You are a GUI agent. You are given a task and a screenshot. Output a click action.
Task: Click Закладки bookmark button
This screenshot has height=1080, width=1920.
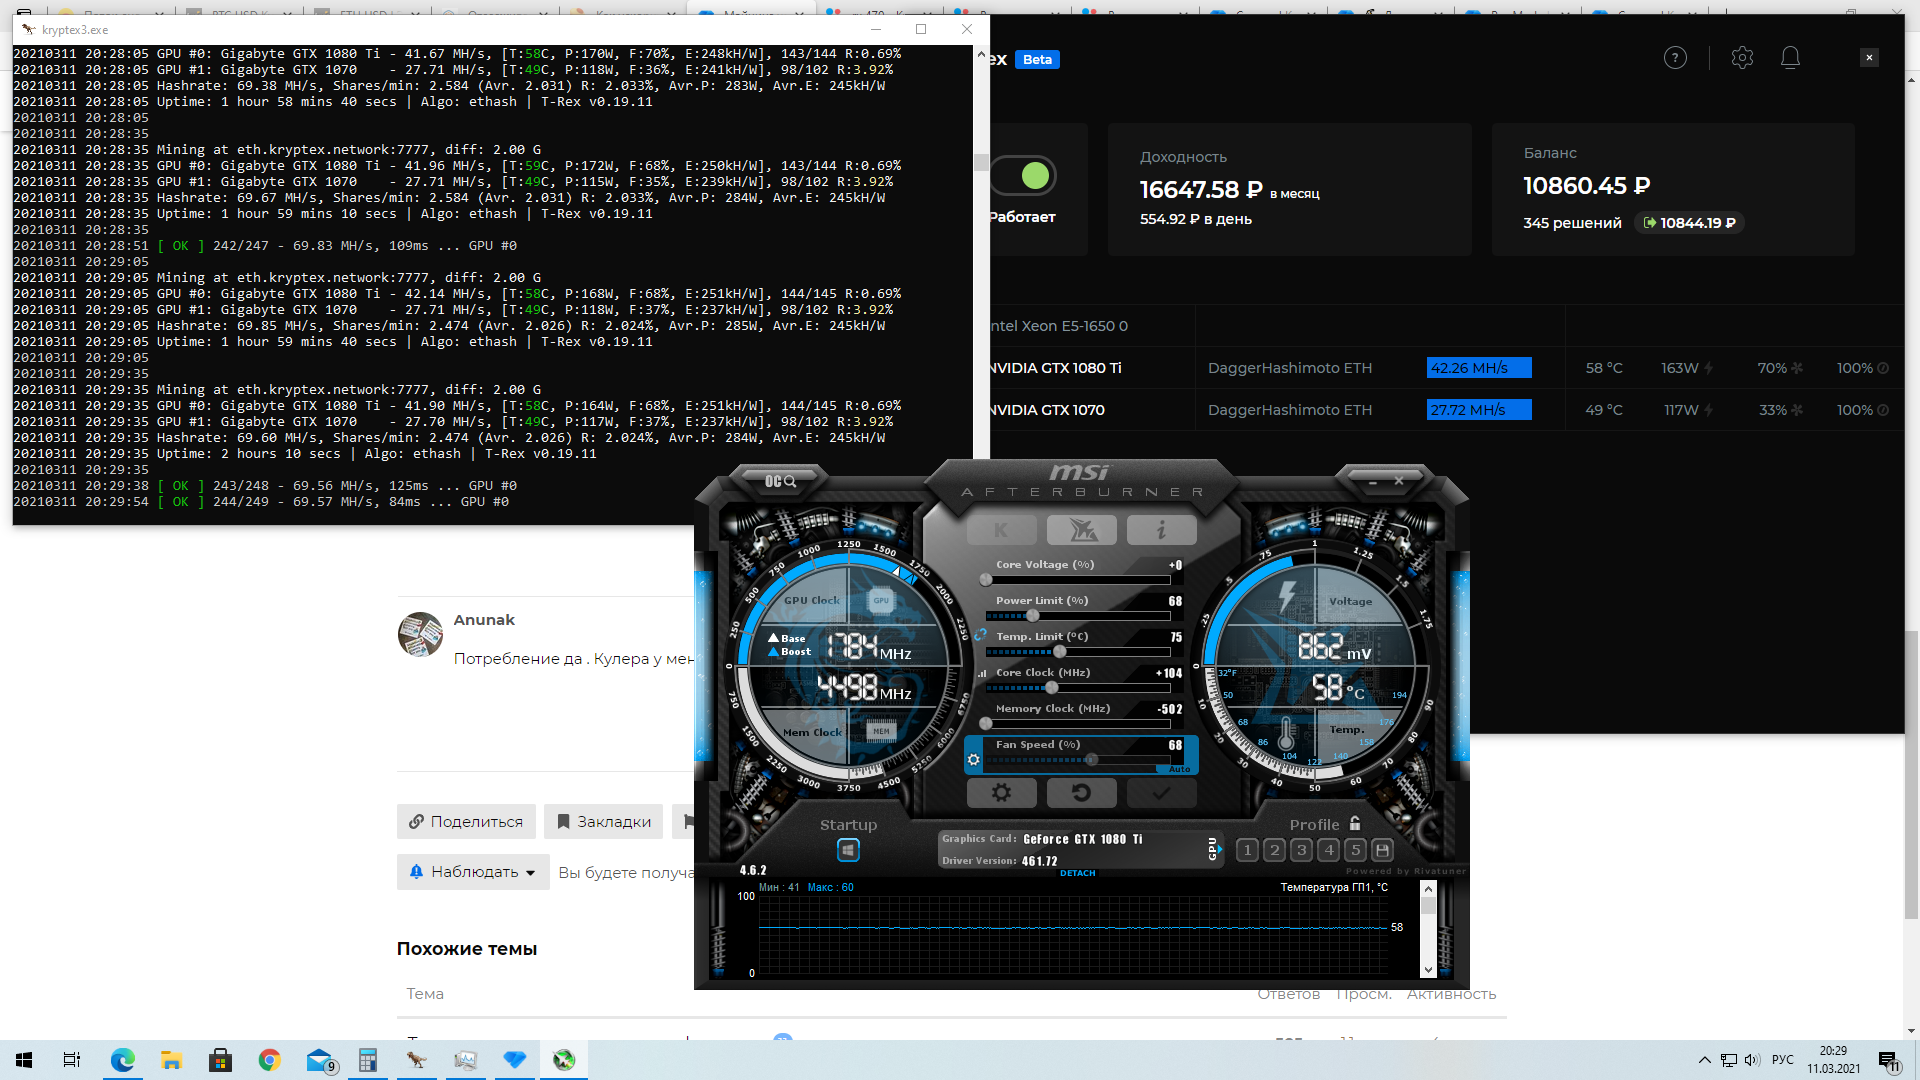[x=603, y=821]
